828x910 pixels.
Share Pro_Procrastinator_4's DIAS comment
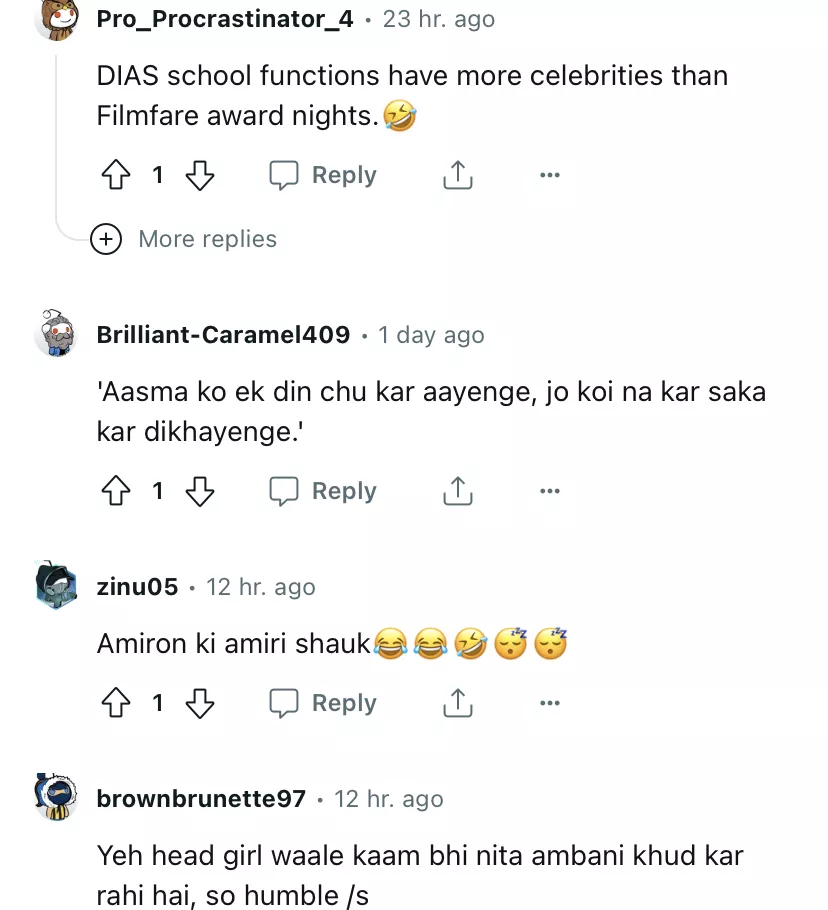457,176
